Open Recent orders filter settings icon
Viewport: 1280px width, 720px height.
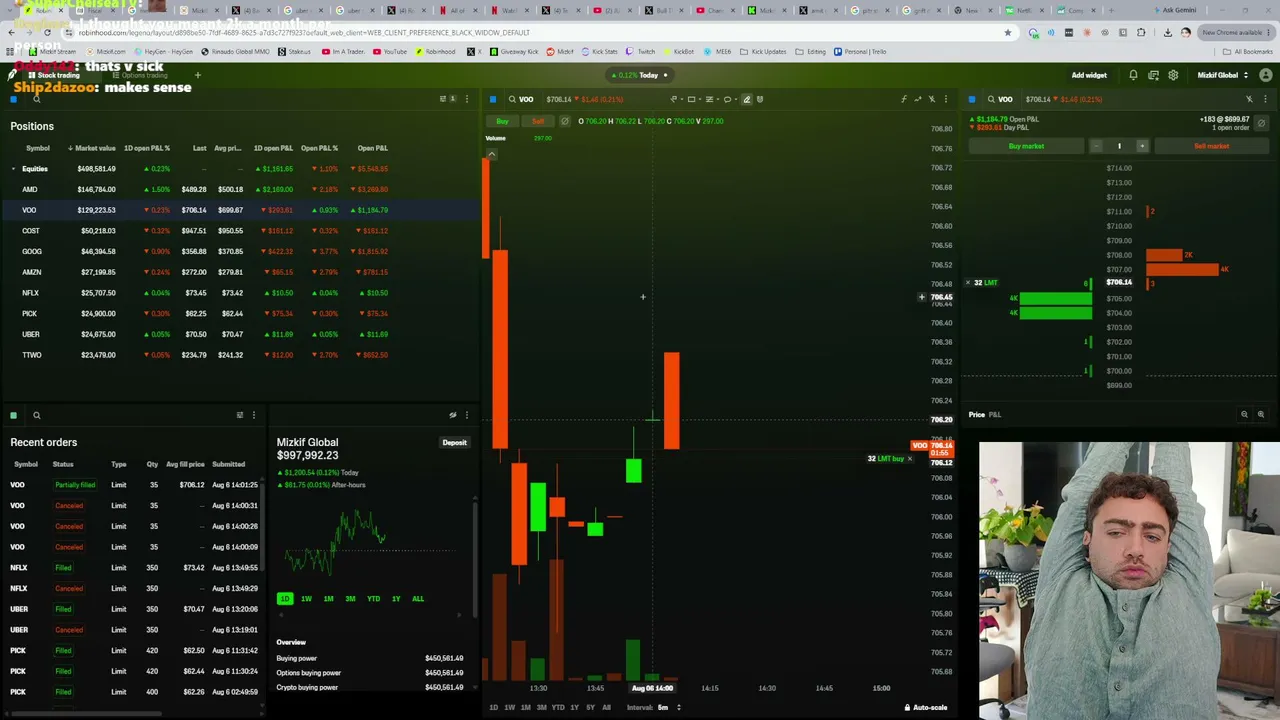point(239,415)
